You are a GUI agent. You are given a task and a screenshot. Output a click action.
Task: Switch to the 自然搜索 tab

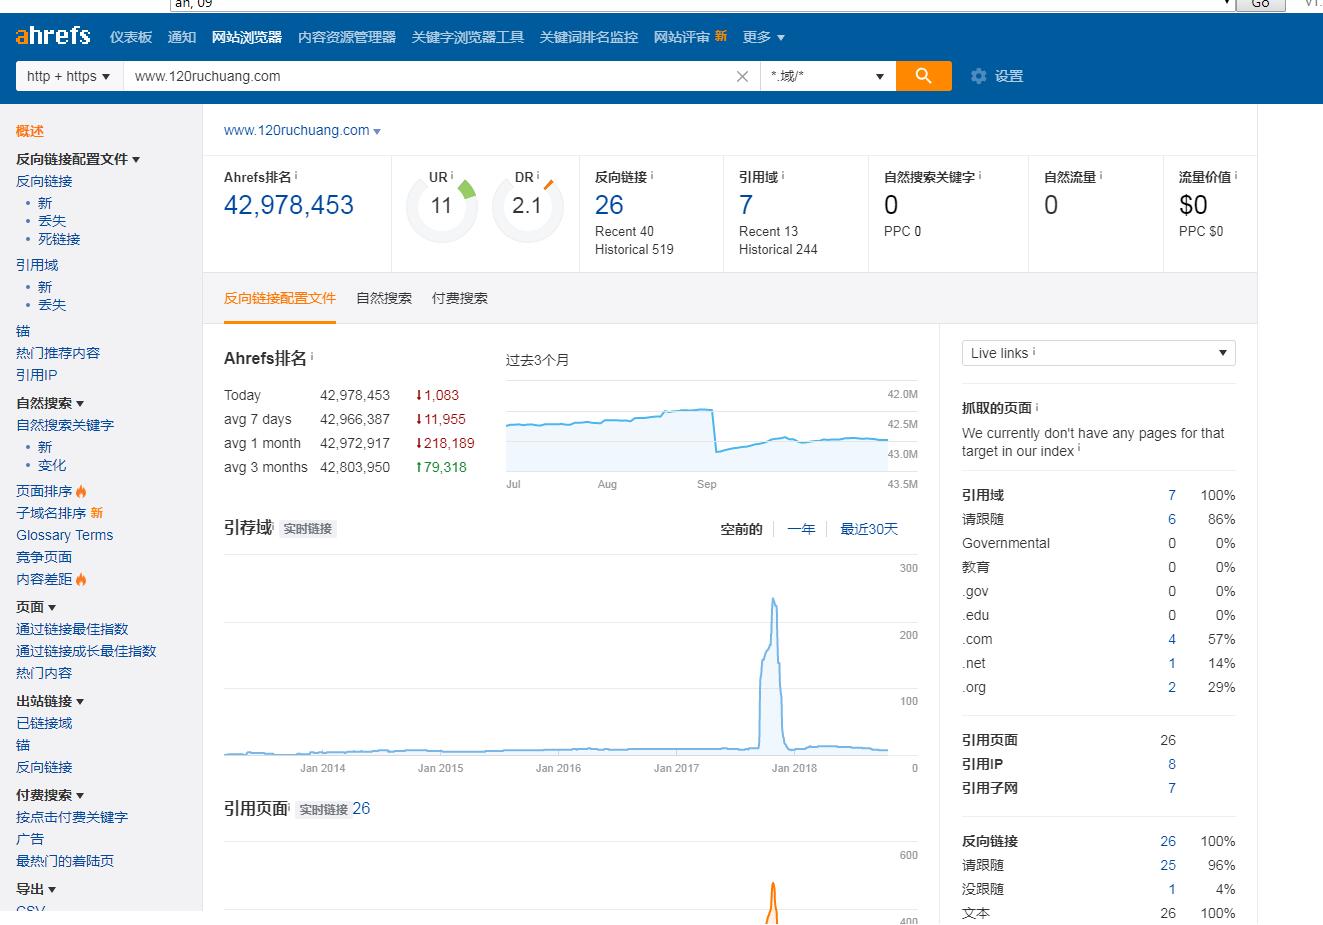click(x=384, y=298)
